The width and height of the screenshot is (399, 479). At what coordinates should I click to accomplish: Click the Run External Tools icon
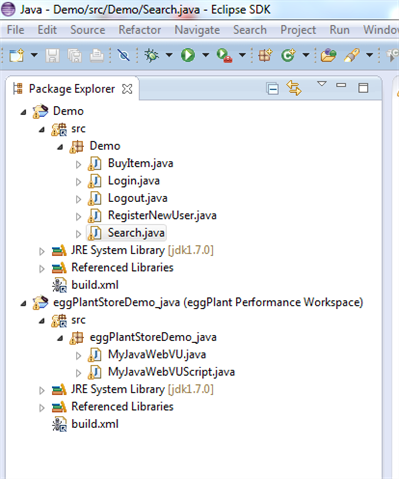(x=224, y=55)
